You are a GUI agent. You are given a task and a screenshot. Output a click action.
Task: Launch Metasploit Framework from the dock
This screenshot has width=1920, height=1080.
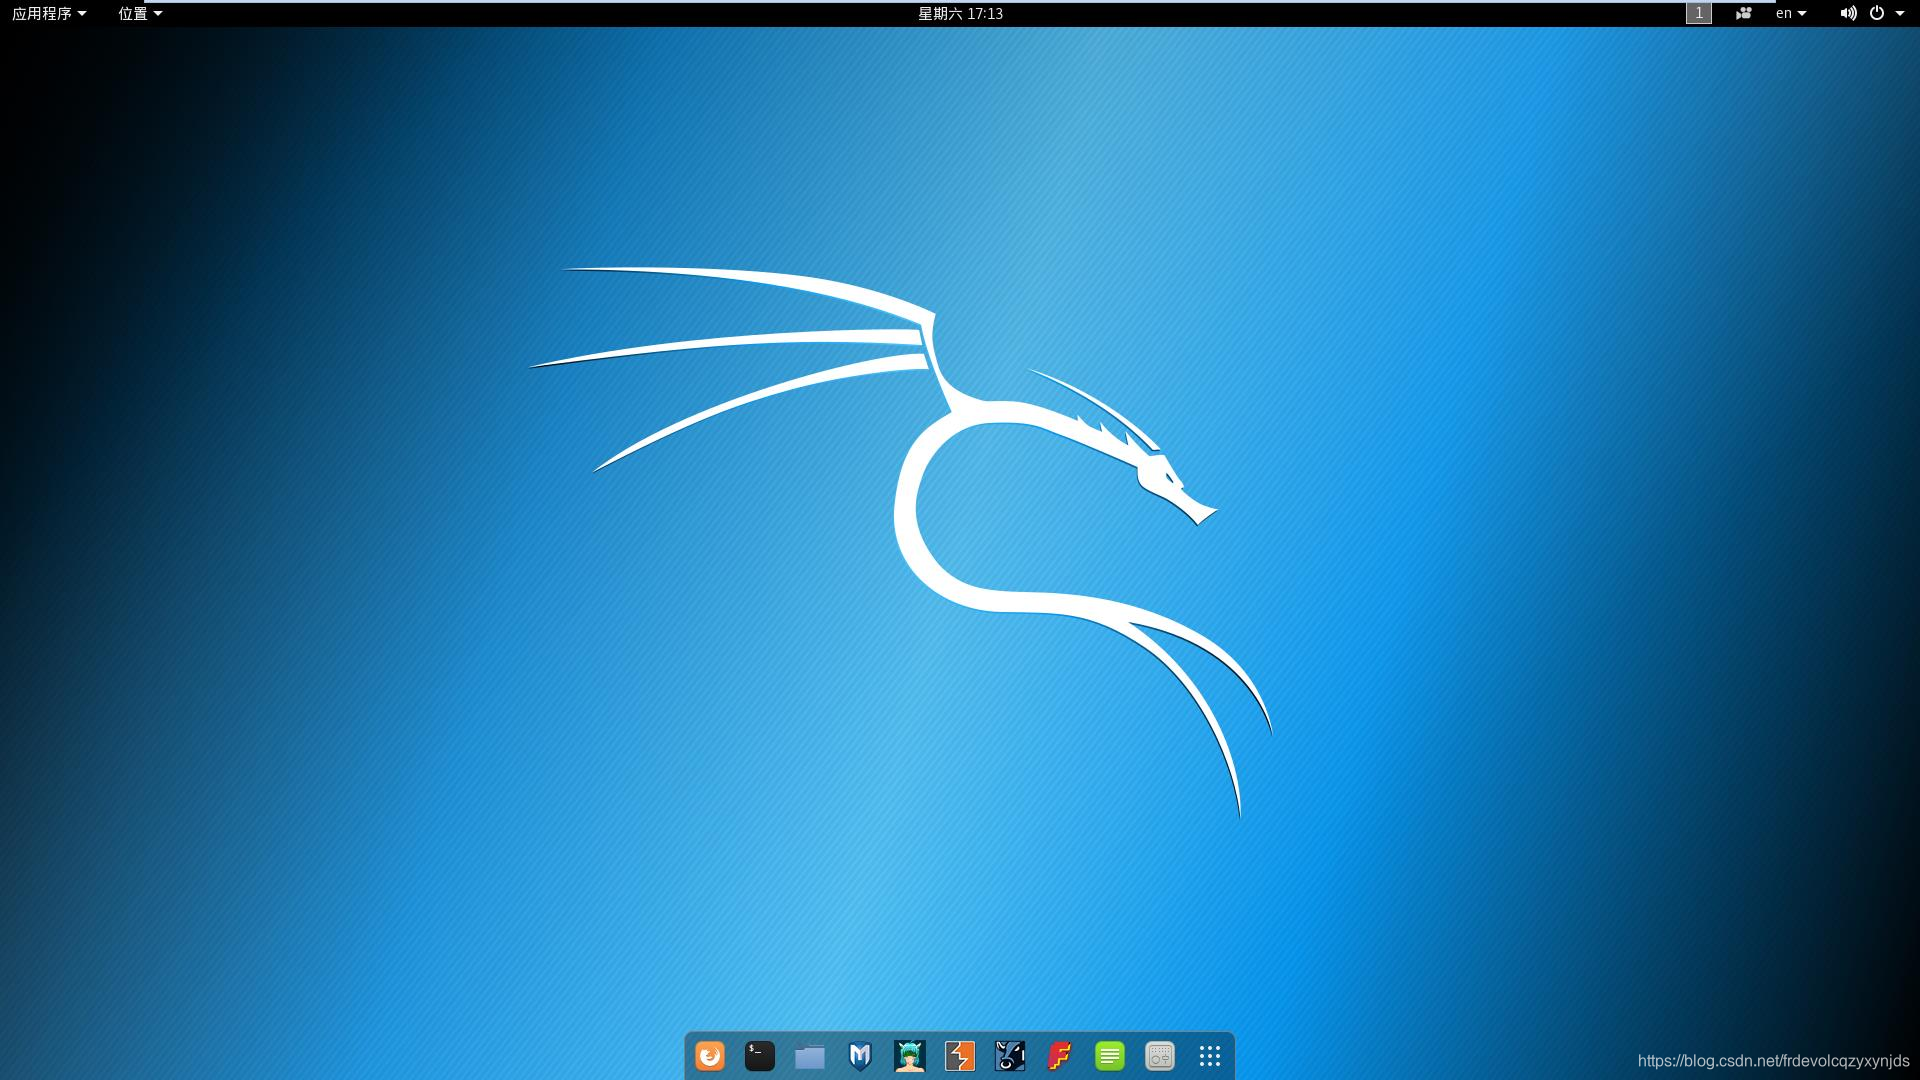click(860, 1056)
